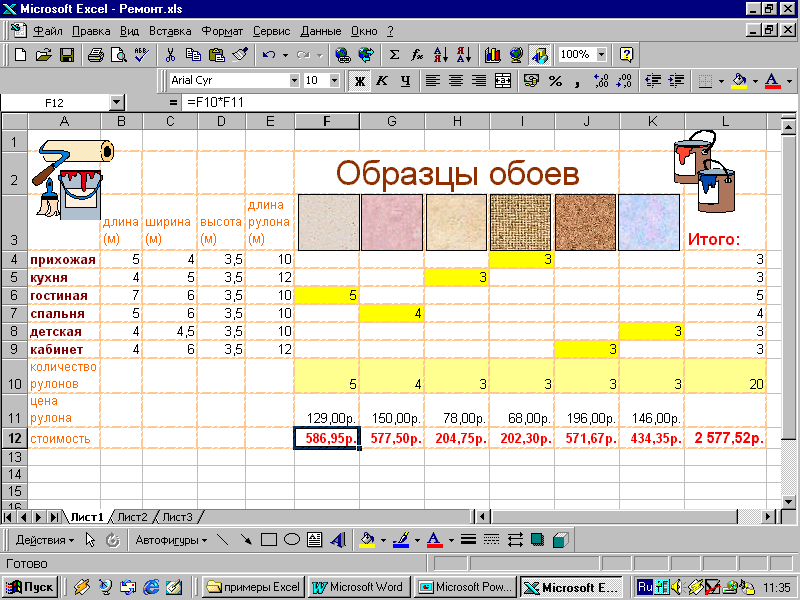The image size is (800, 600).
Task: Expand the Arial Cyr font dropdown
Action: pos(294,81)
